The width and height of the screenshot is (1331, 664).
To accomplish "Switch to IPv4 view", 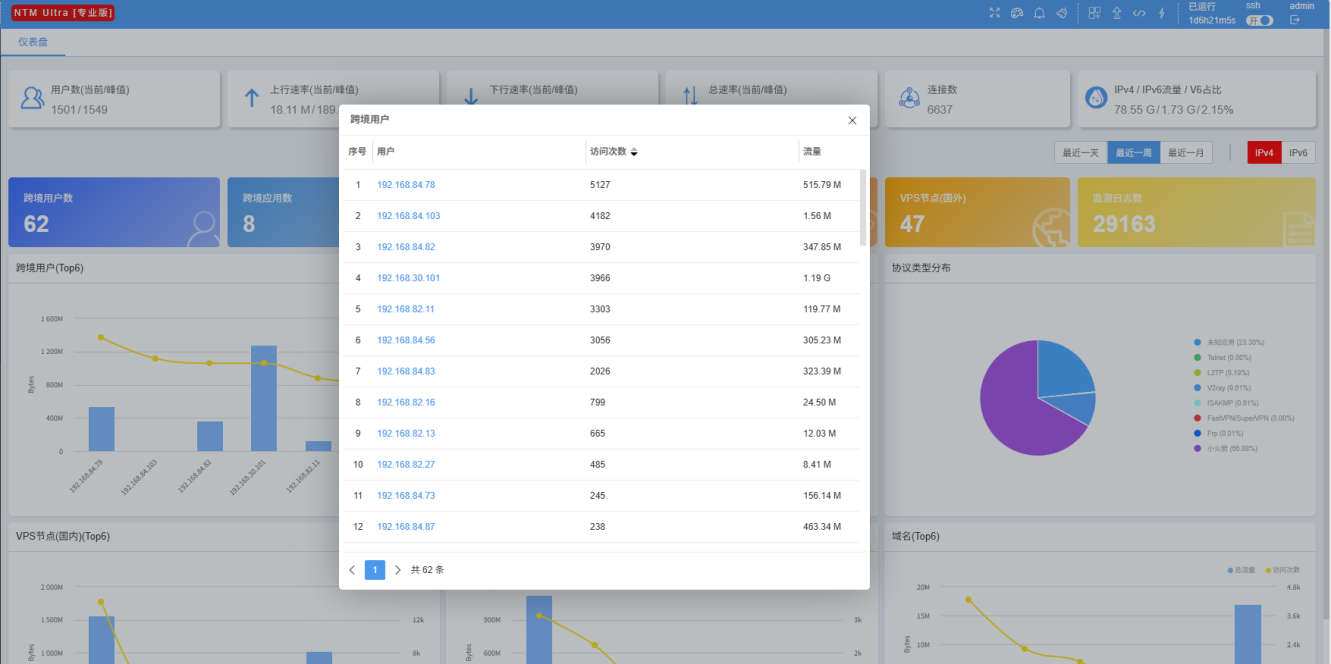I will click(1264, 153).
